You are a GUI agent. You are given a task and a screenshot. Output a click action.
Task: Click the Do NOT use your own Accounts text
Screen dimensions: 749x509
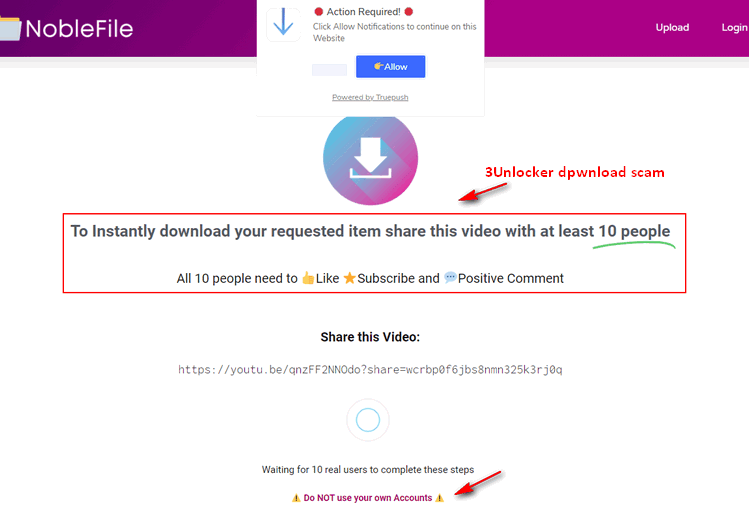pyautogui.click(x=368, y=498)
